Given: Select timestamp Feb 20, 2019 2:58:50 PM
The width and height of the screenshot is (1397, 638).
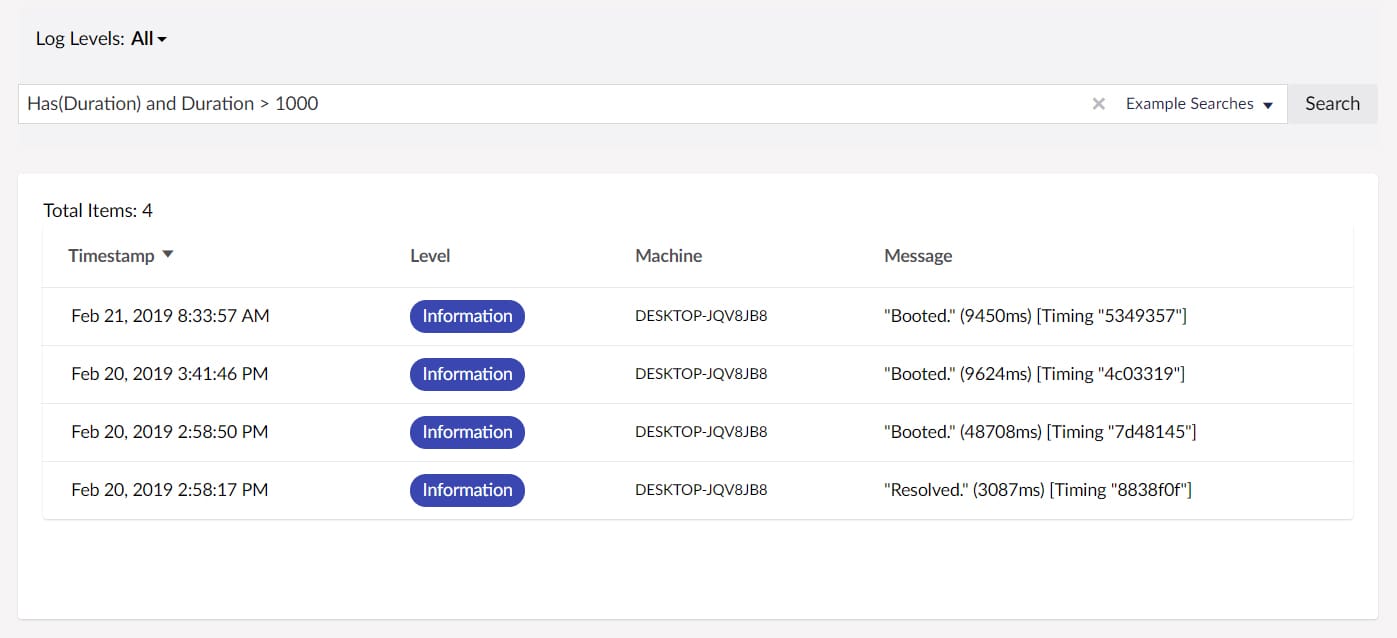Looking at the screenshot, I should [170, 432].
